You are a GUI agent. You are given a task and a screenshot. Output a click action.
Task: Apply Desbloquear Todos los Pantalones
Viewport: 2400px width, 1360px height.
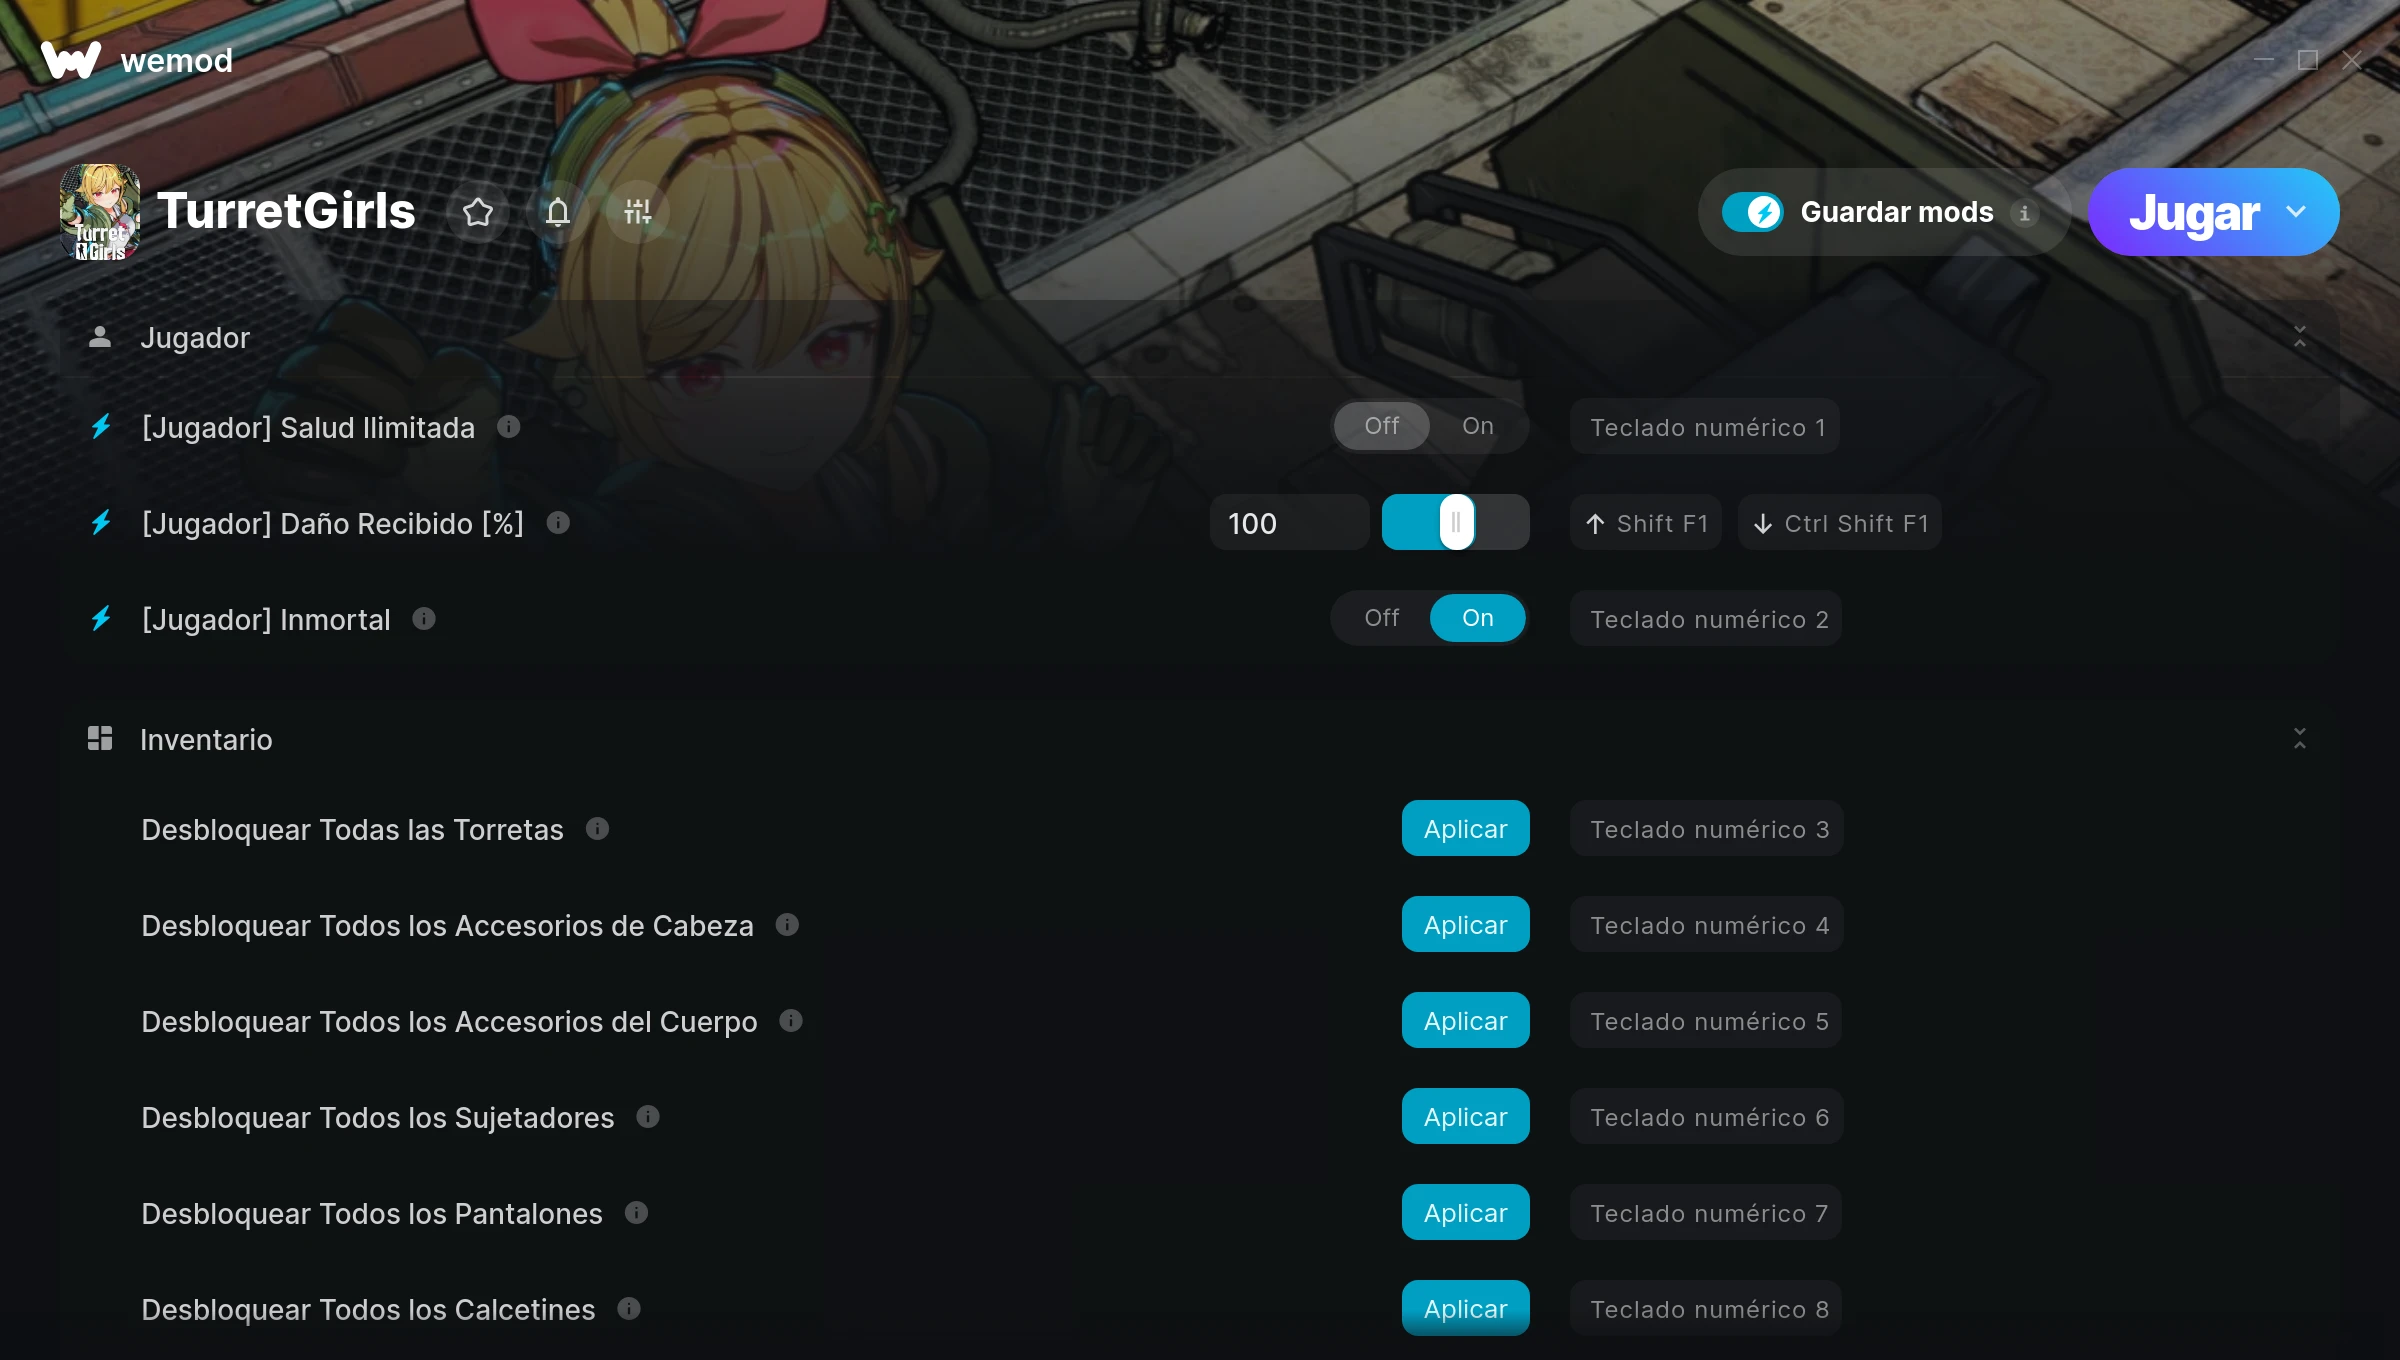point(1465,1213)
